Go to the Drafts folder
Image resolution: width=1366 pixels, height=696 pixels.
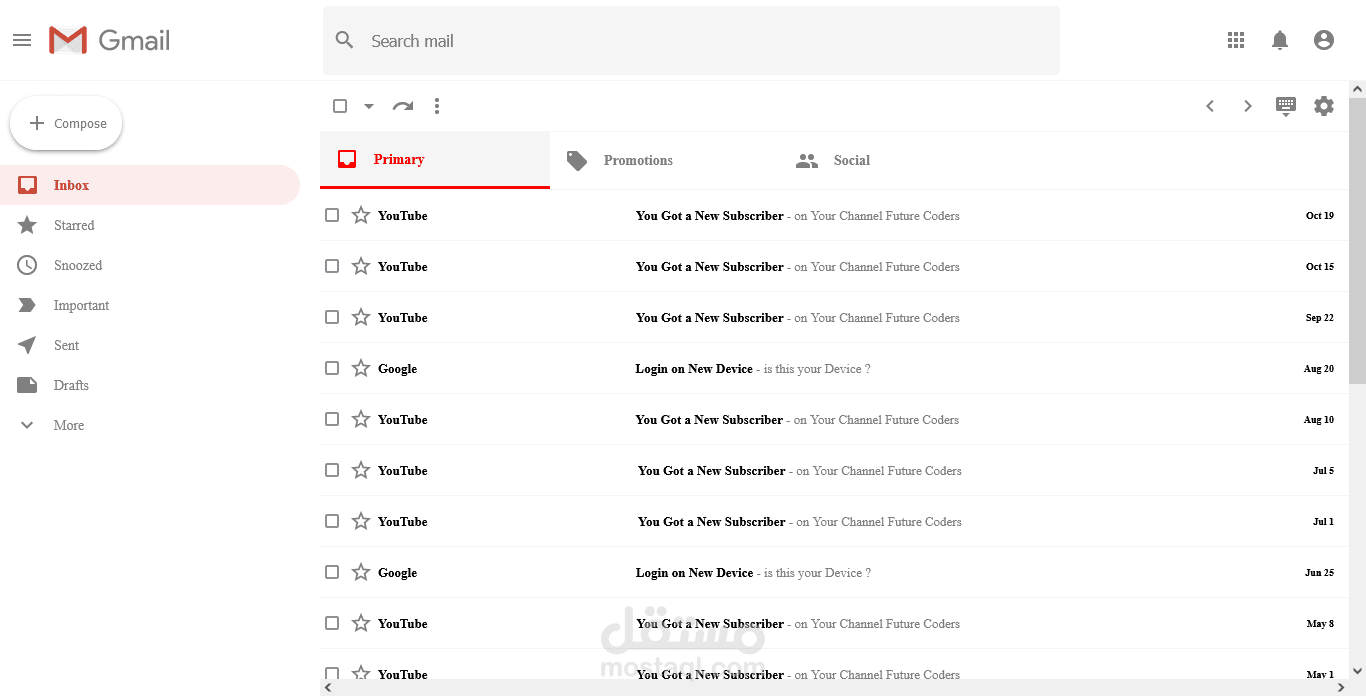(71, 385)
